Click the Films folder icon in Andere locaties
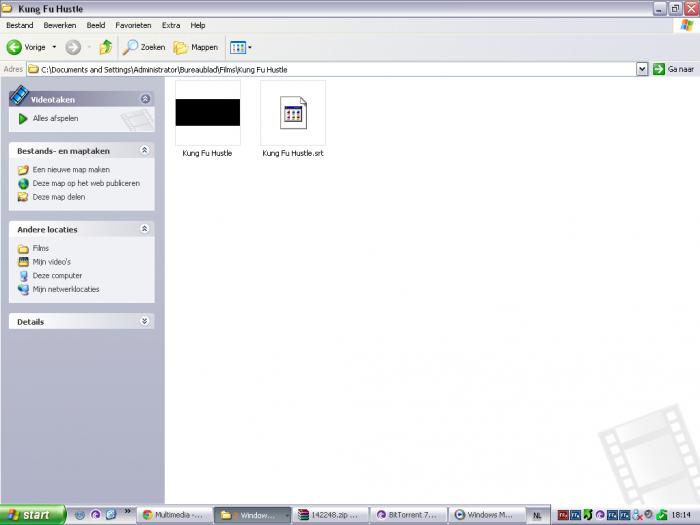The width and height of the screenshot is (700, 525). click(23, 249)
